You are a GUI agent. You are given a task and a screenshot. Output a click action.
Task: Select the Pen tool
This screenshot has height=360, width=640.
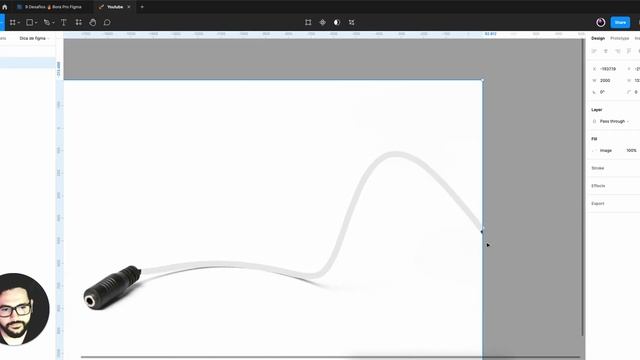click(x=47, y=22)
